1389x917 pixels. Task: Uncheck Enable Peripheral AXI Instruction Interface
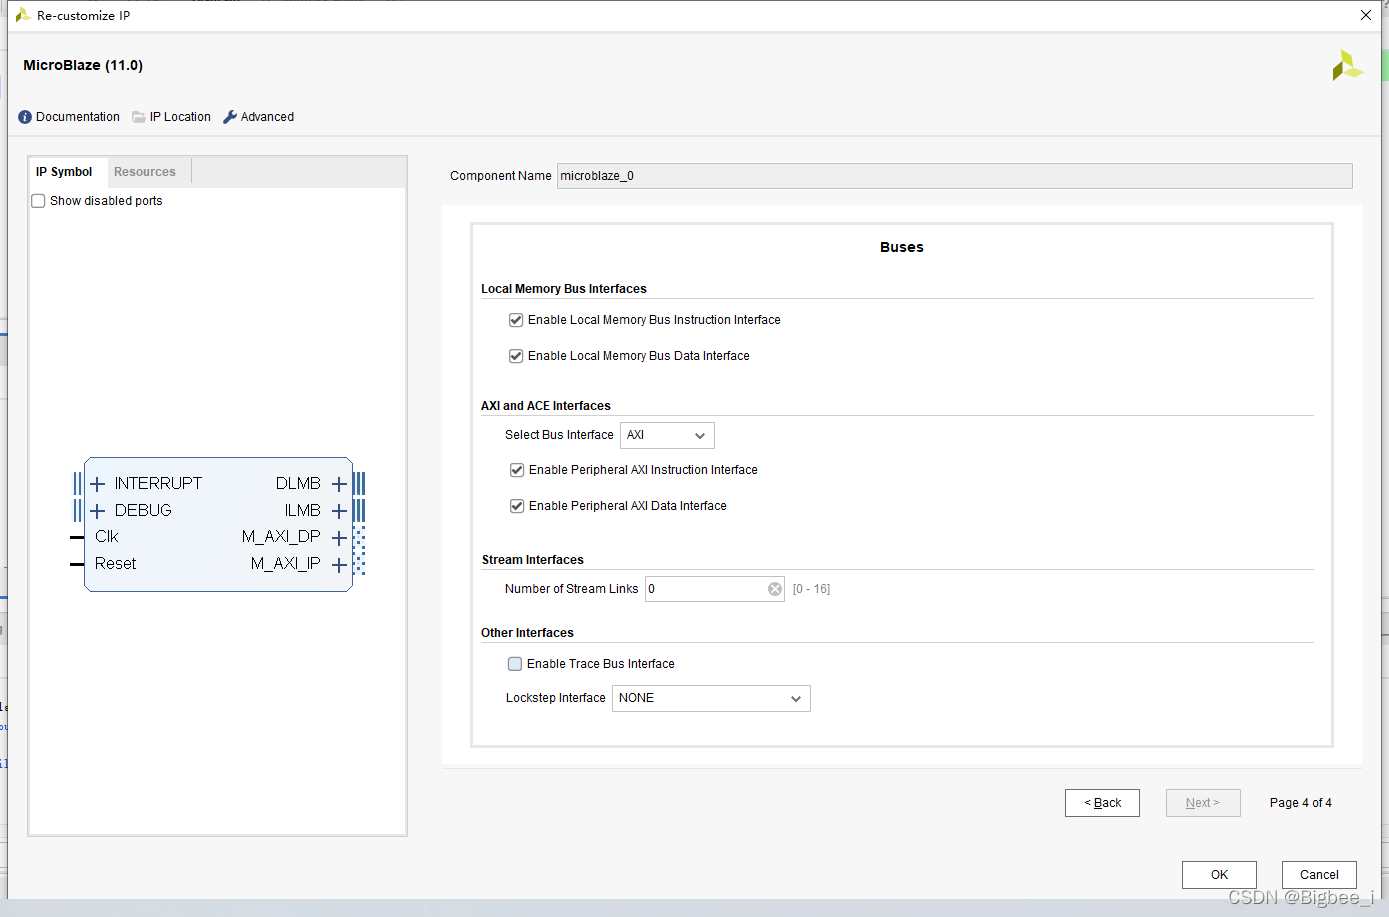click(517, 470)
